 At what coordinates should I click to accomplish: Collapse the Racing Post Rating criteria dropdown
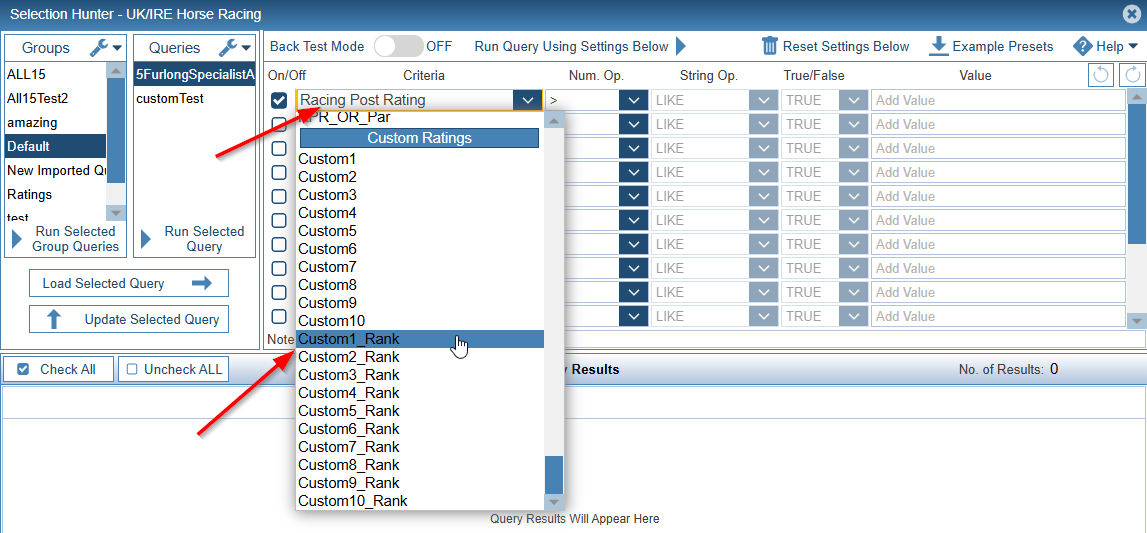pos(527,100)
